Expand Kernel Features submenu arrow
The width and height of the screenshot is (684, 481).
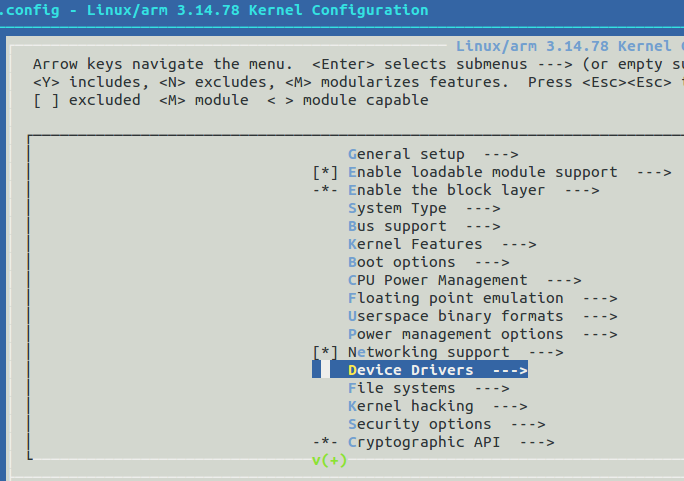pyautogui.click(x=518, y=244)
